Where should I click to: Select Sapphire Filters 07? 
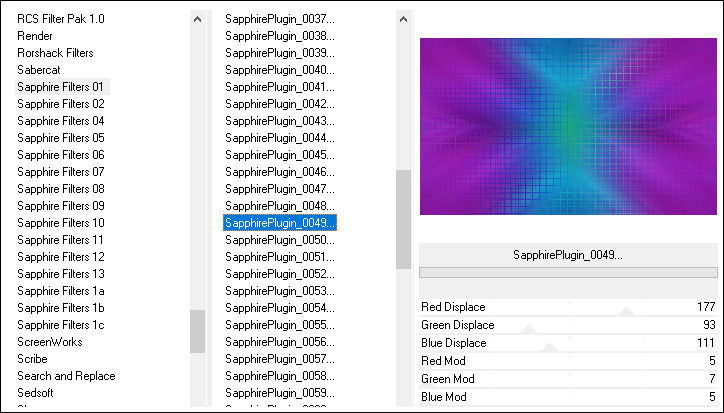tap(60, 172)
